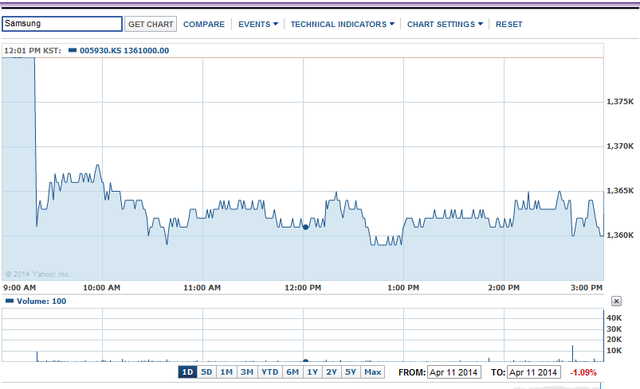Click the 10:00 AM time axis label
Viewport: 640px width, 389px height.
click(x=102, y=288)
